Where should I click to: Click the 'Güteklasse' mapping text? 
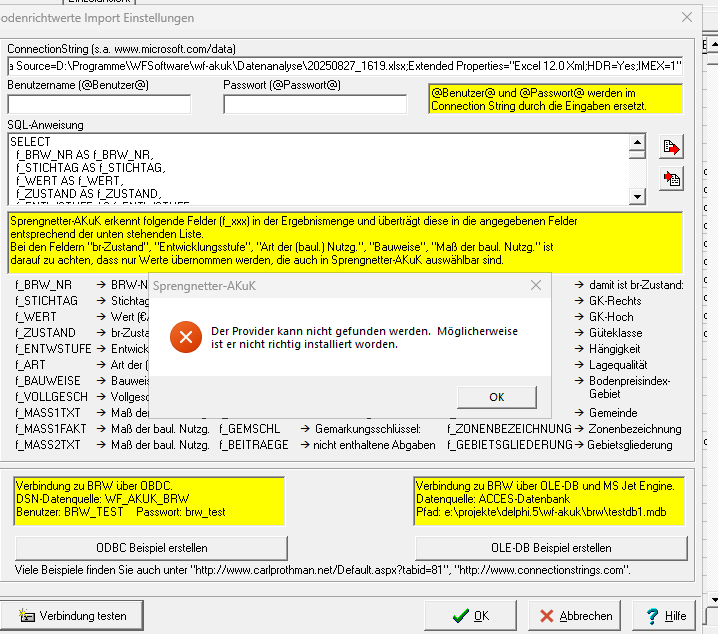point(615,333)
